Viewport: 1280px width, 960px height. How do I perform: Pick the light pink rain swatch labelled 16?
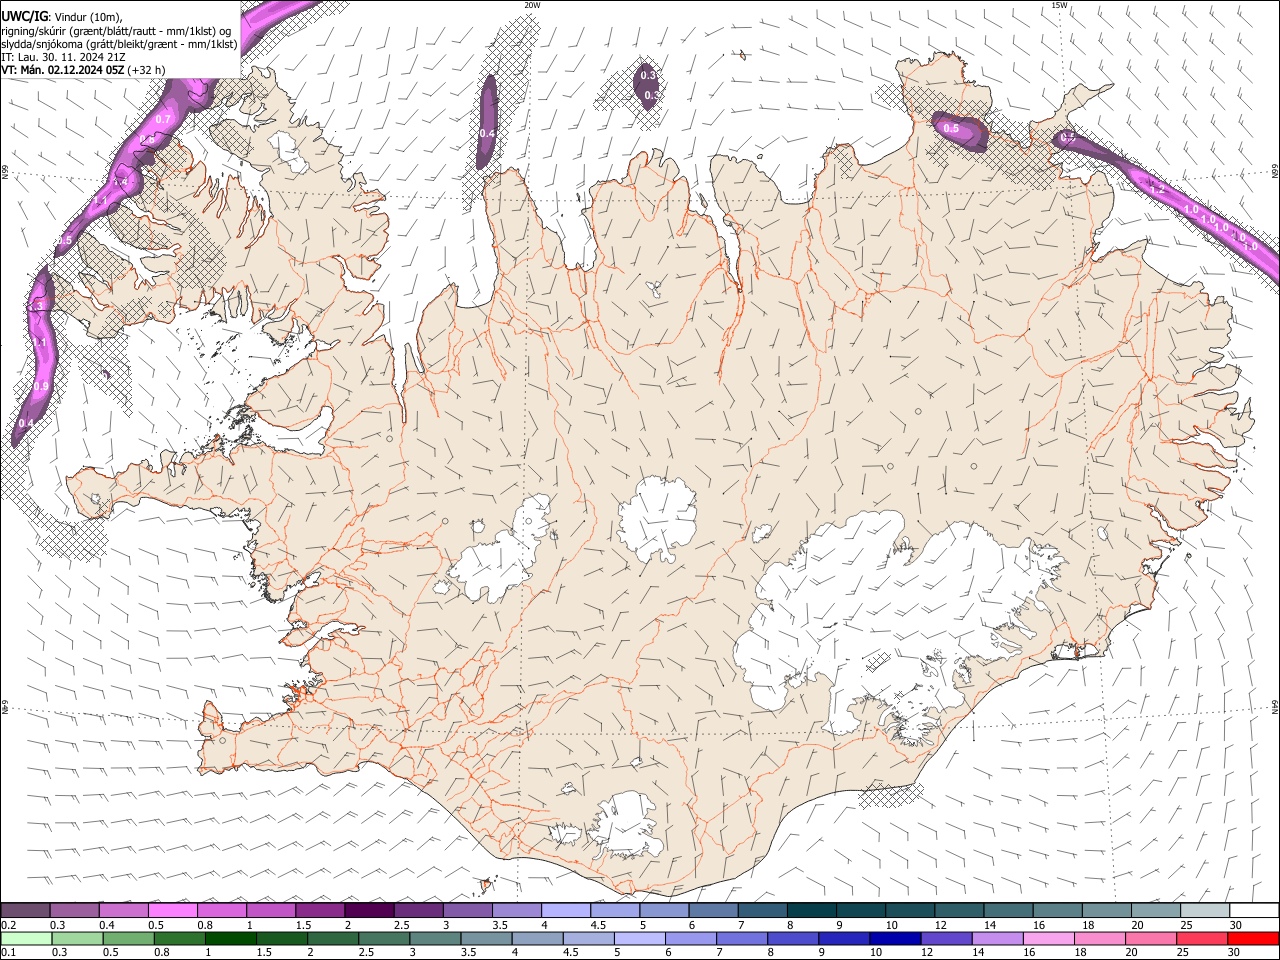[x=1050, y=938]
